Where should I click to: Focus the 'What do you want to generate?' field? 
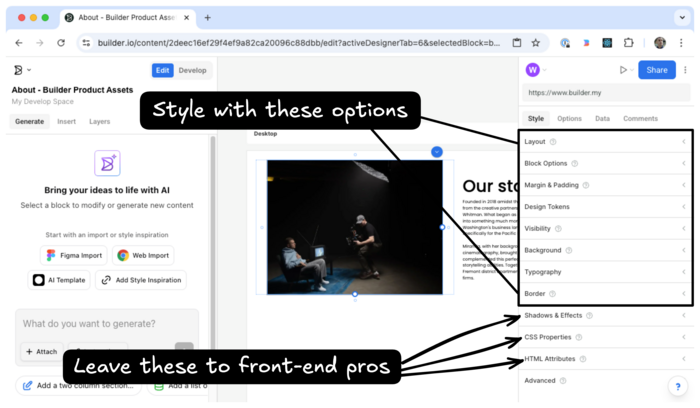point(107,324)
